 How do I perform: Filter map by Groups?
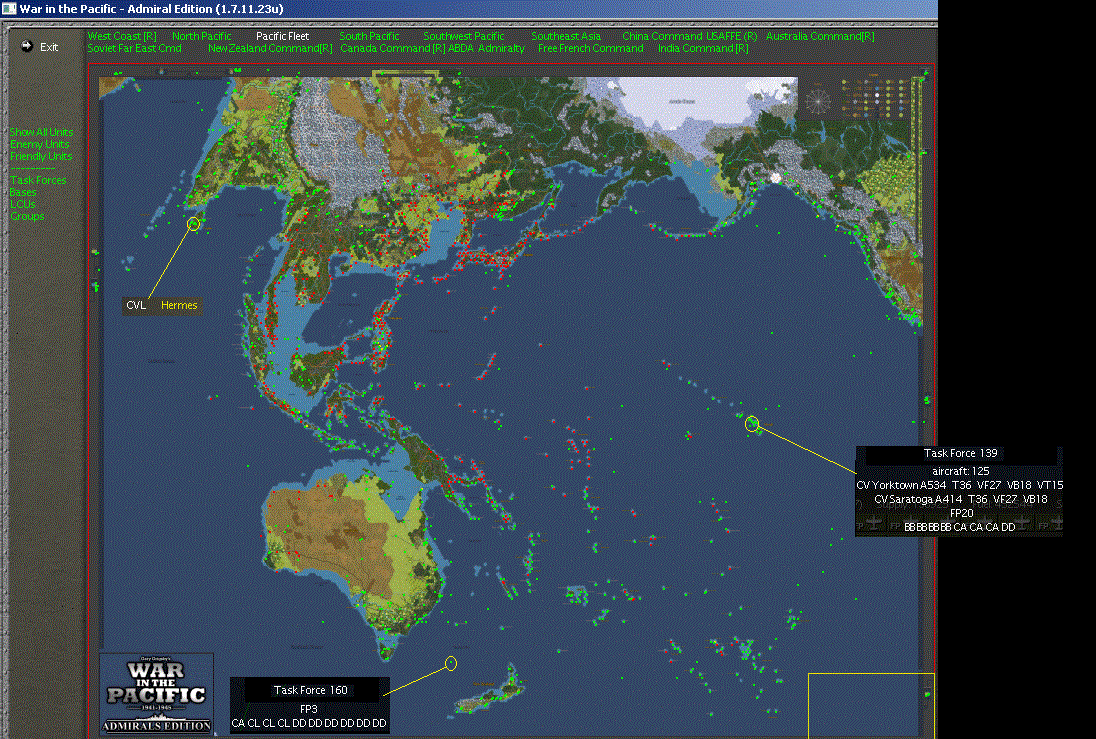(27, 216)
